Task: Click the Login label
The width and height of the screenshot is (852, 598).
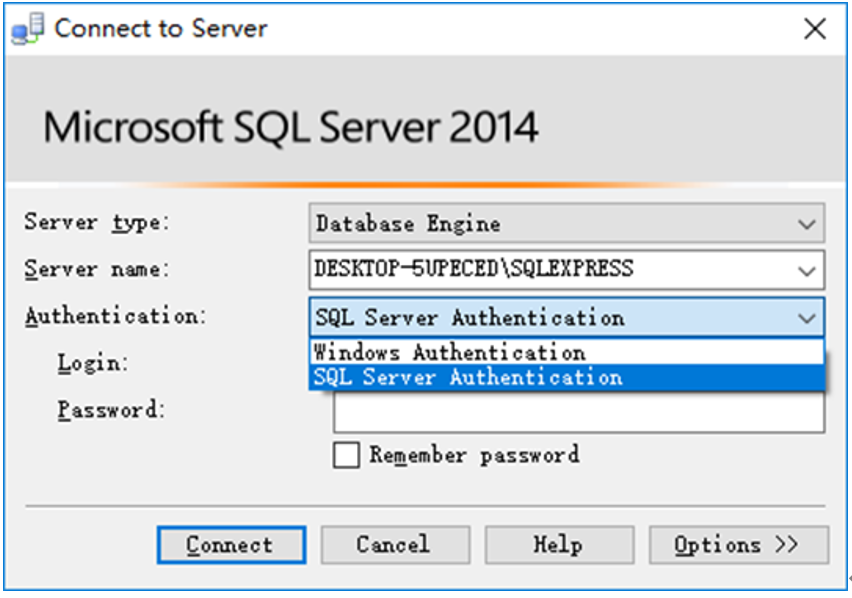Action: pos(93,363)
